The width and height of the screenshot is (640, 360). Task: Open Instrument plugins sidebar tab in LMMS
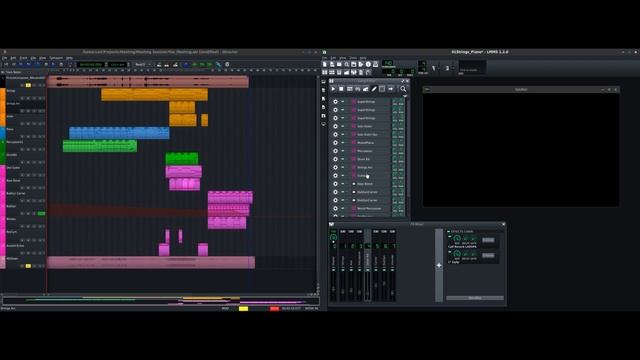tap(324, 82)
